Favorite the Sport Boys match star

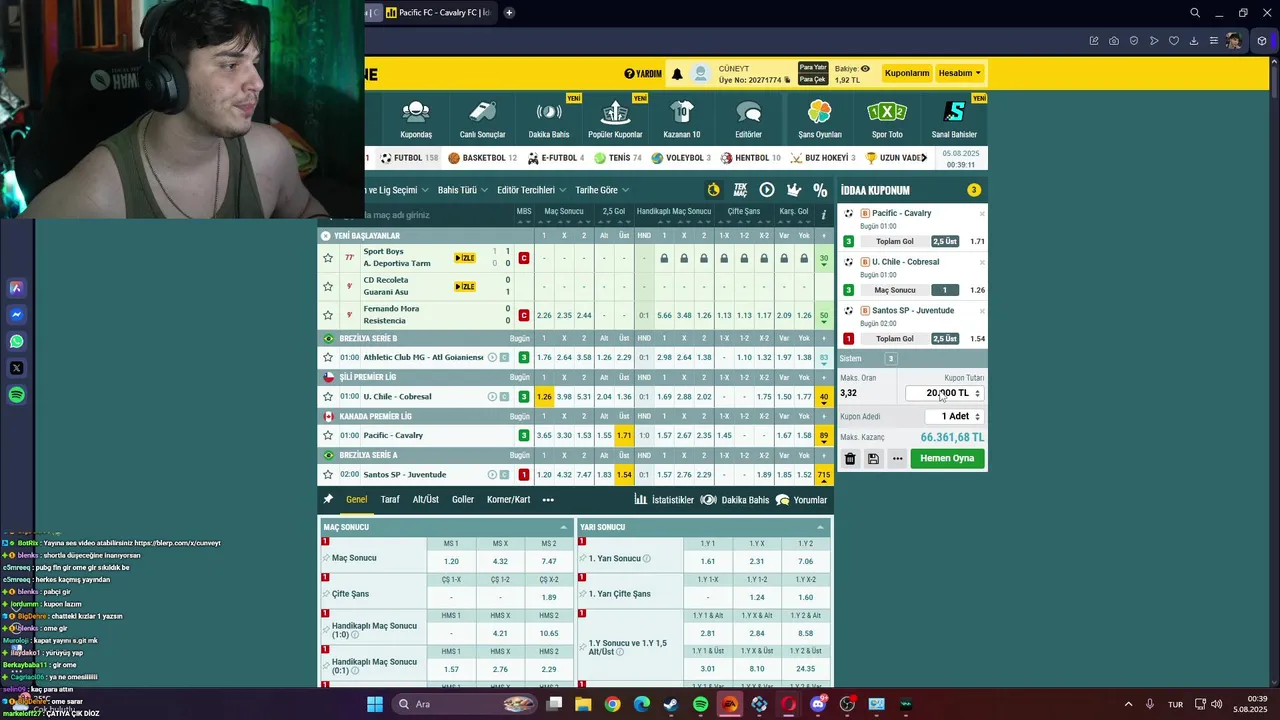pyautogui.click(x=328, y=258)
